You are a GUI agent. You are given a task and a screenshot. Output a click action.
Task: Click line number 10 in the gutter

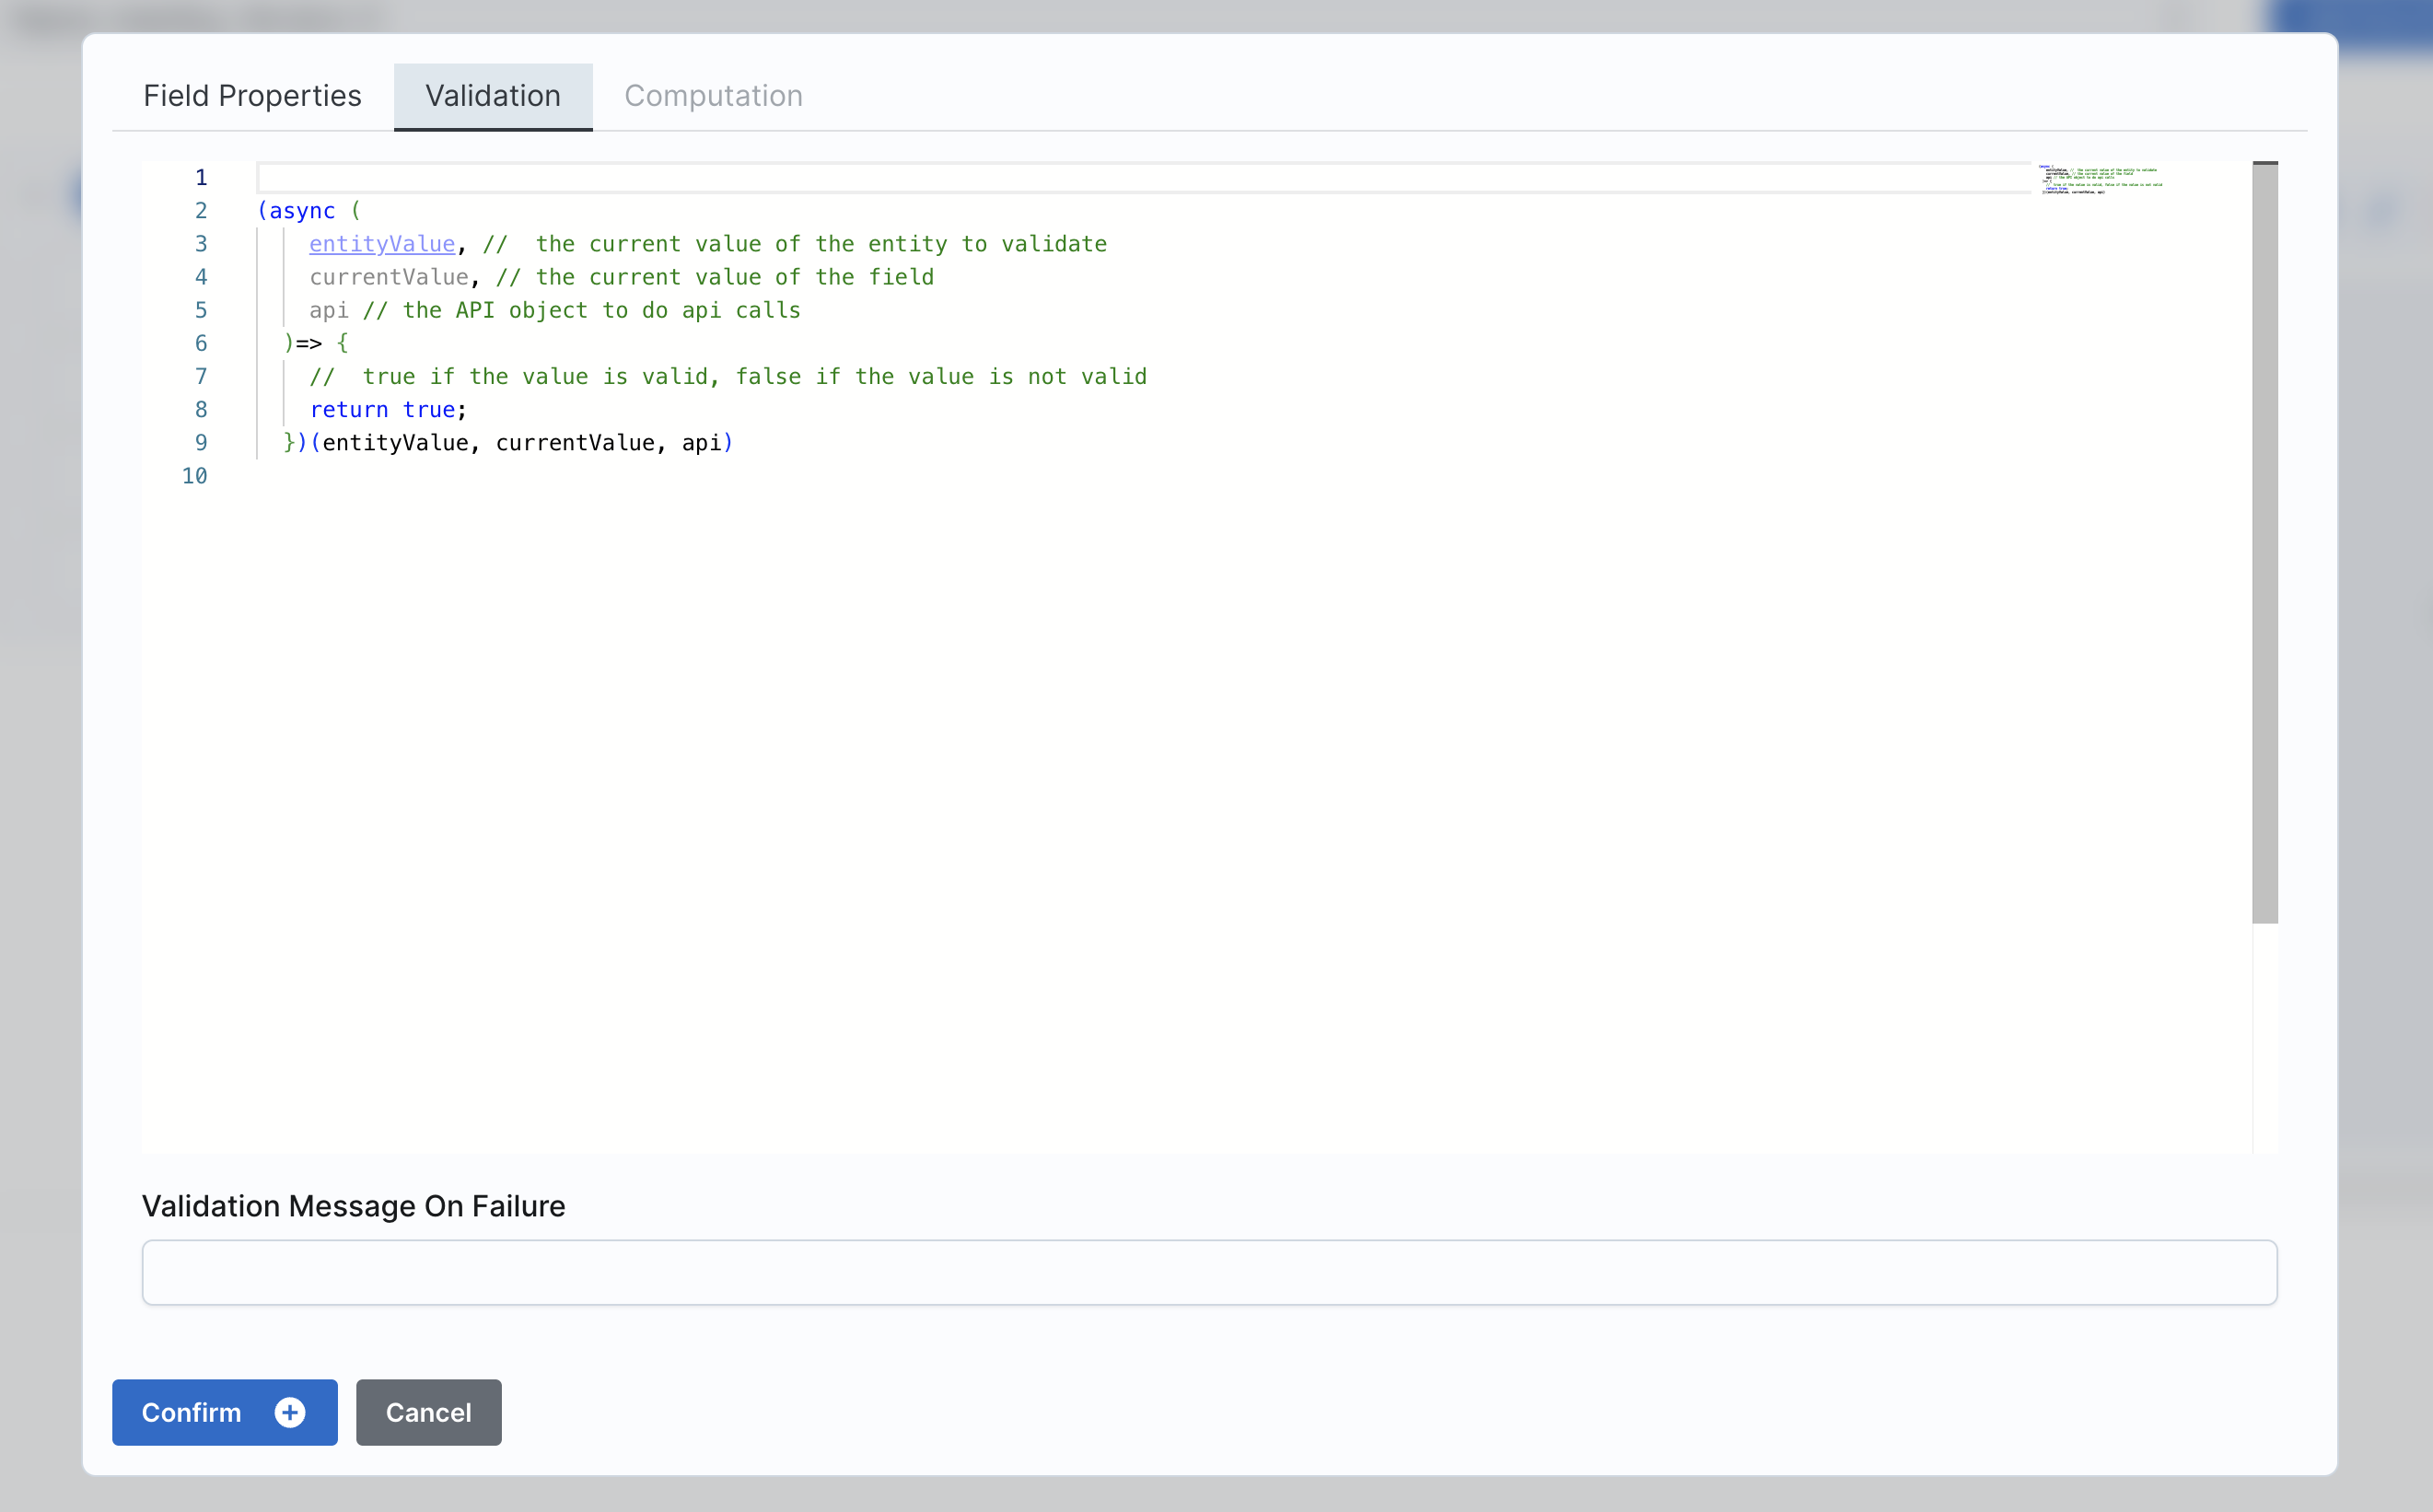click(194, 476)
